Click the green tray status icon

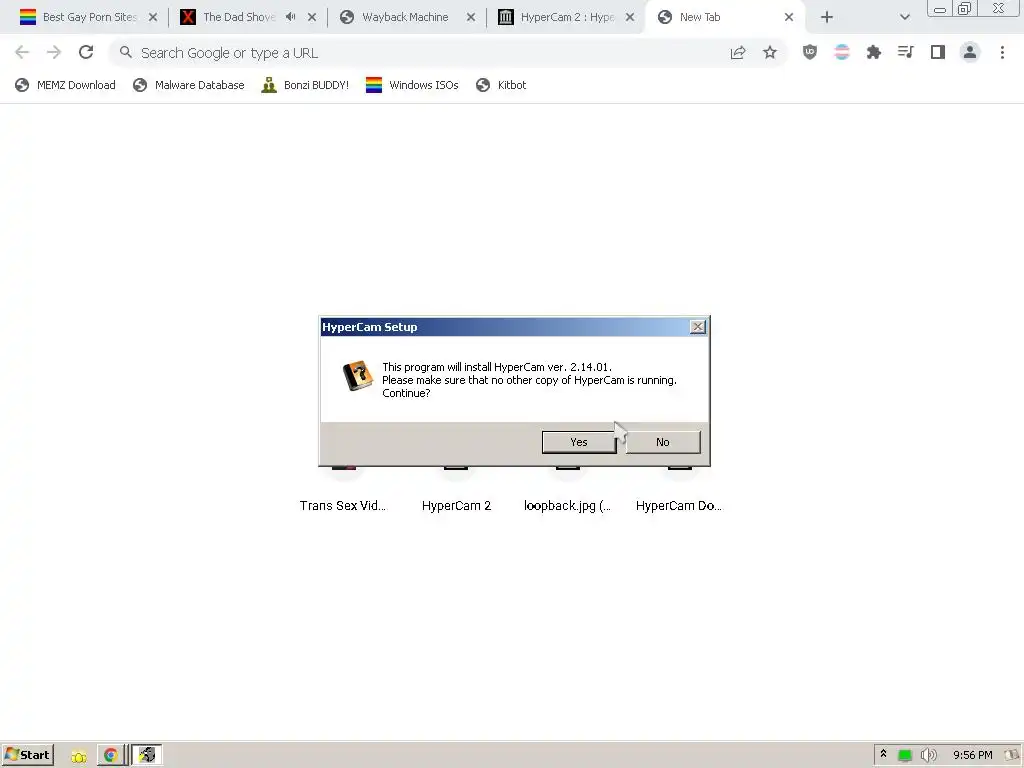point(904,756)
